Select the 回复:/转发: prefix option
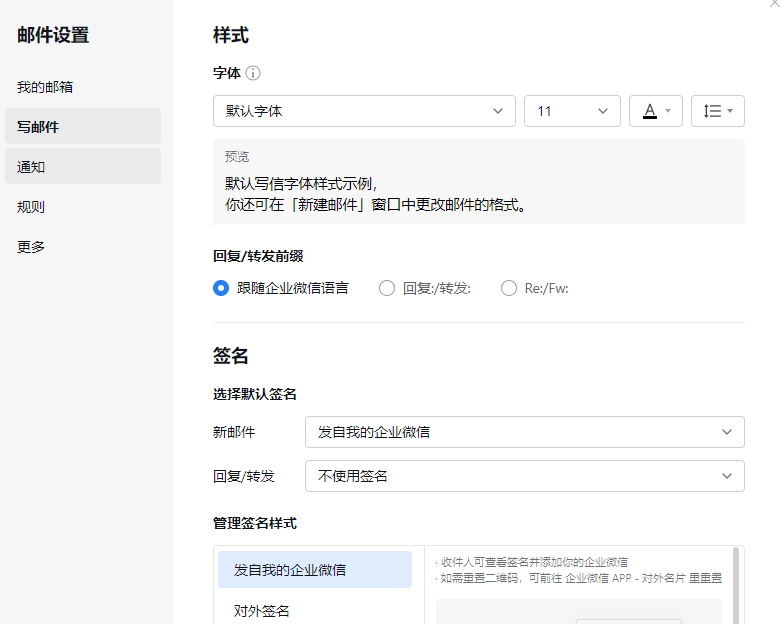The height and width of the screenshot is (624, 780). [x=425, y=288]
